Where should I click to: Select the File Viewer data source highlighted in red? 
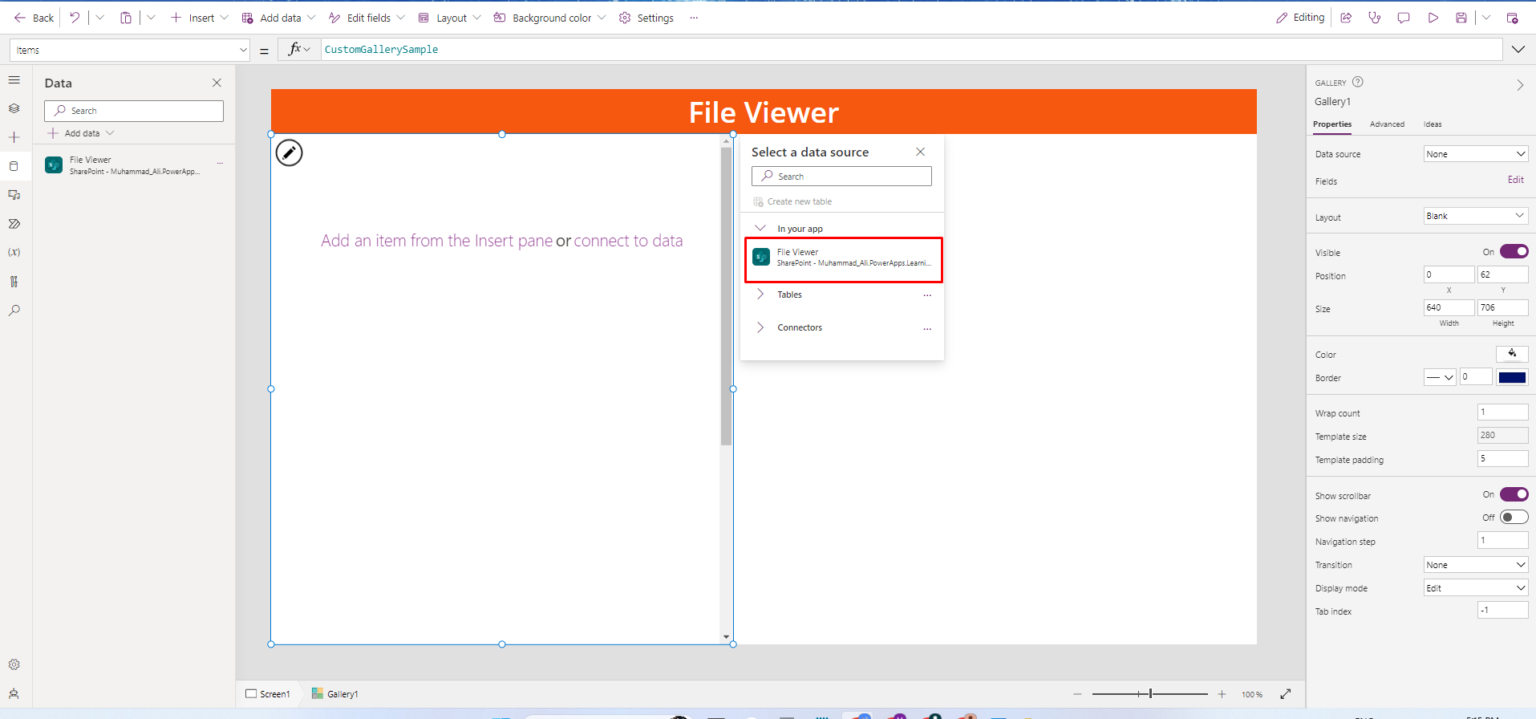[x=843, y=256]
